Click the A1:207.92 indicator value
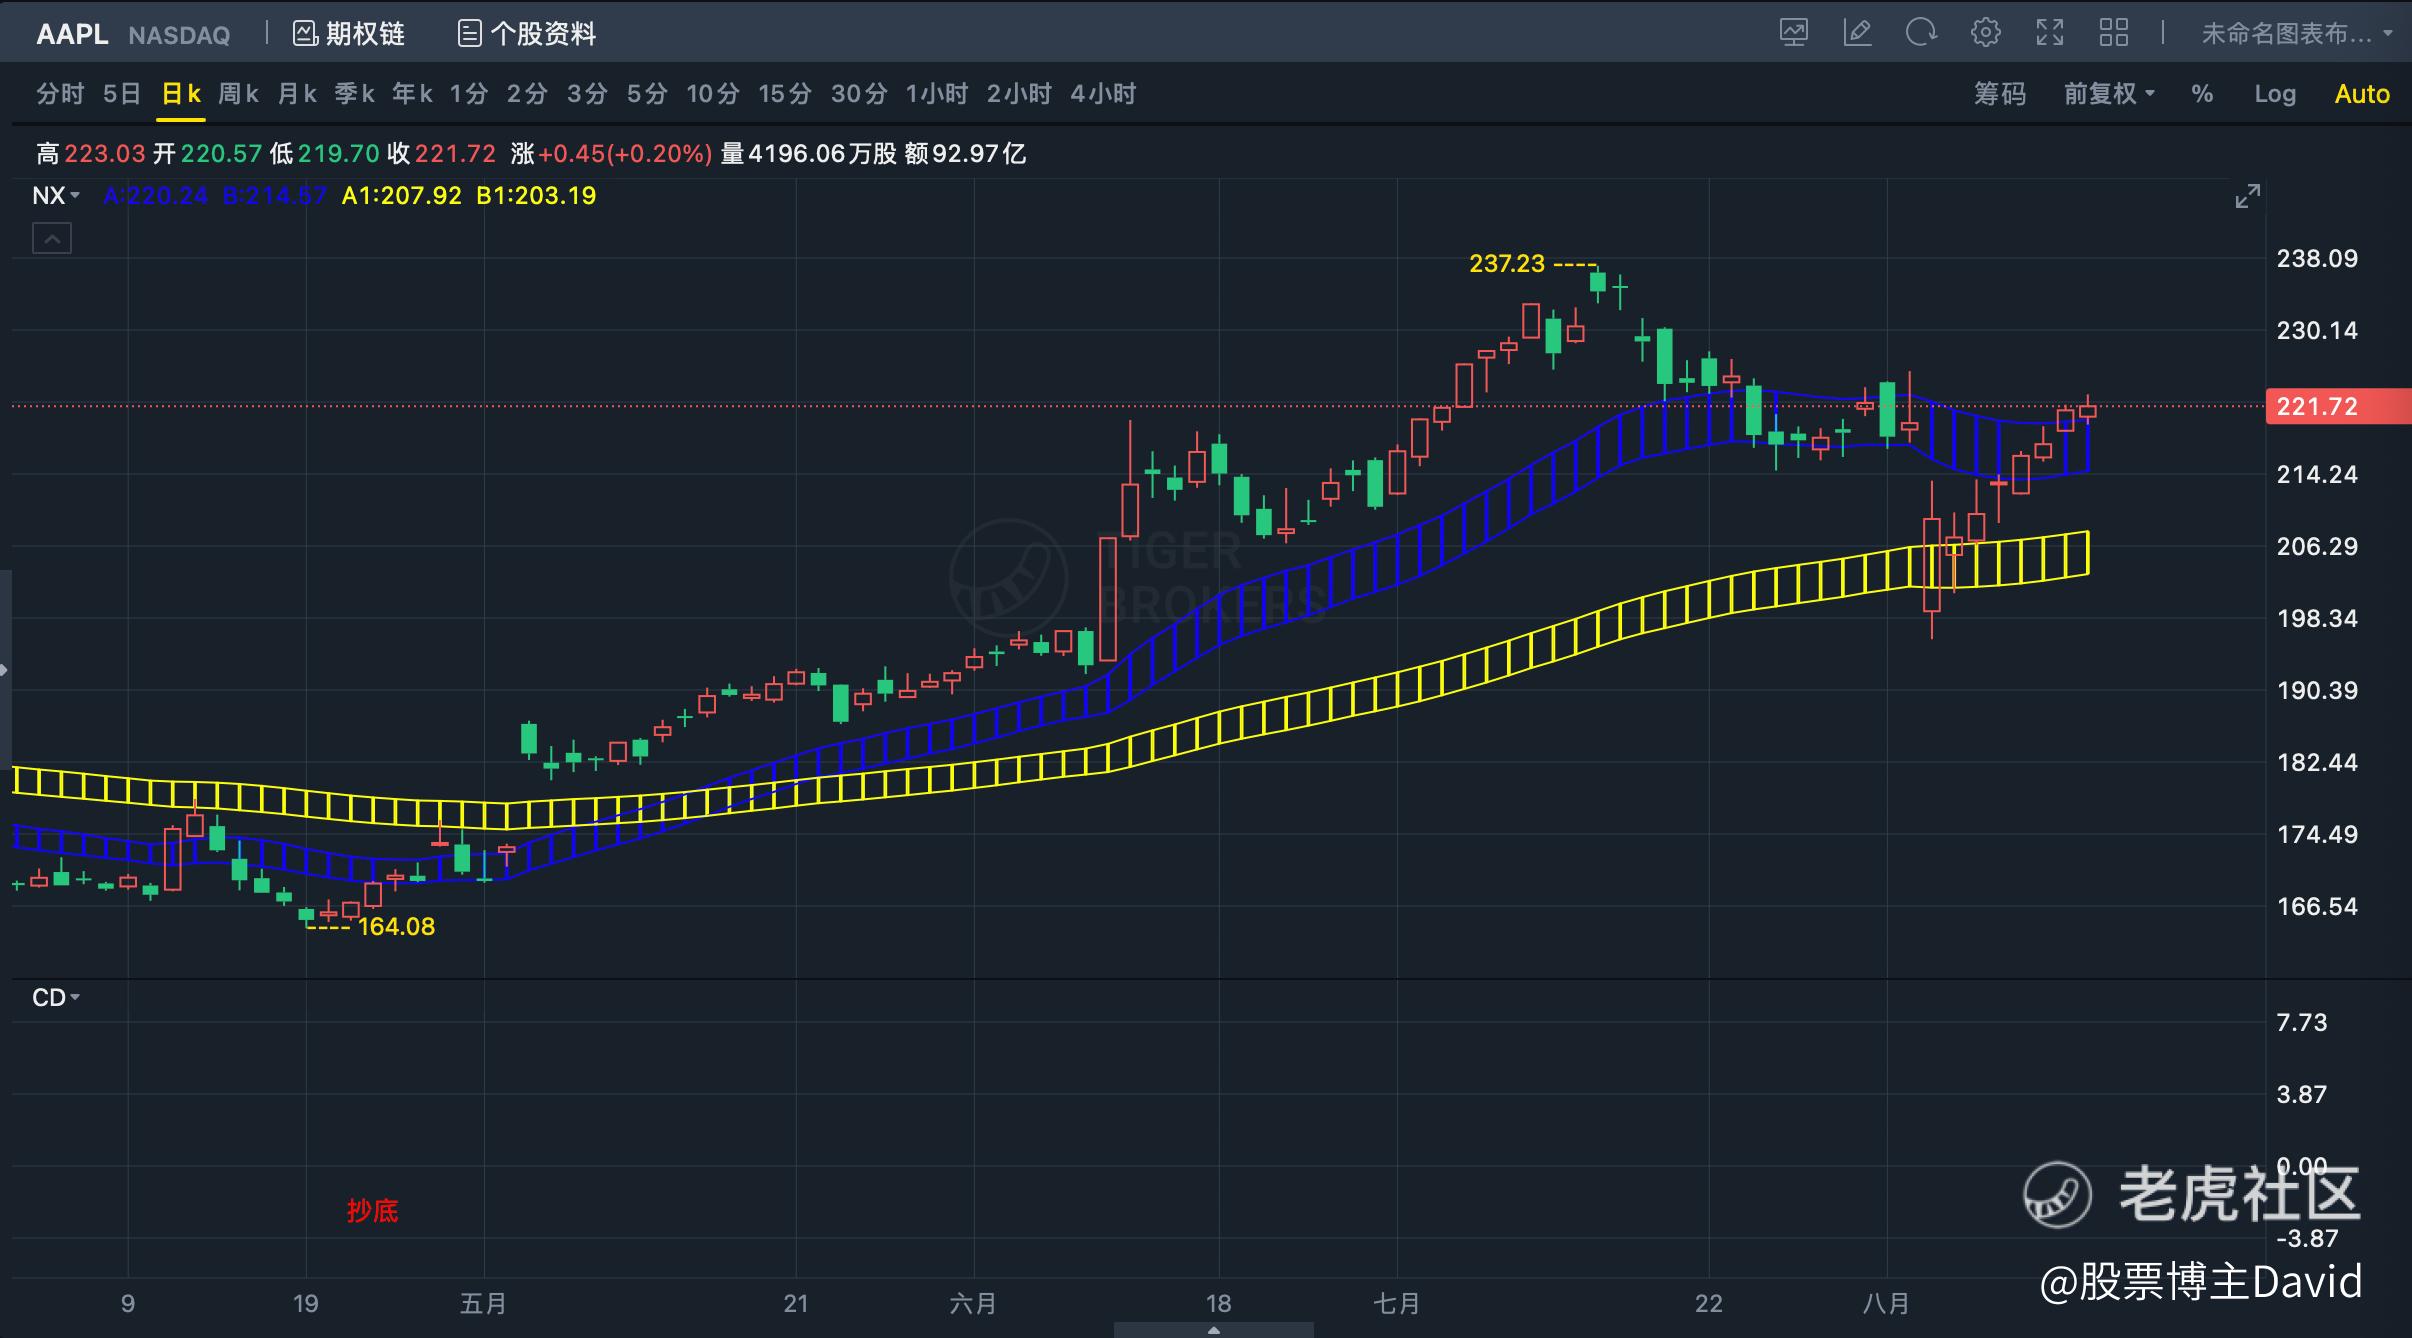2412x1338 pixels. (402, 196)
